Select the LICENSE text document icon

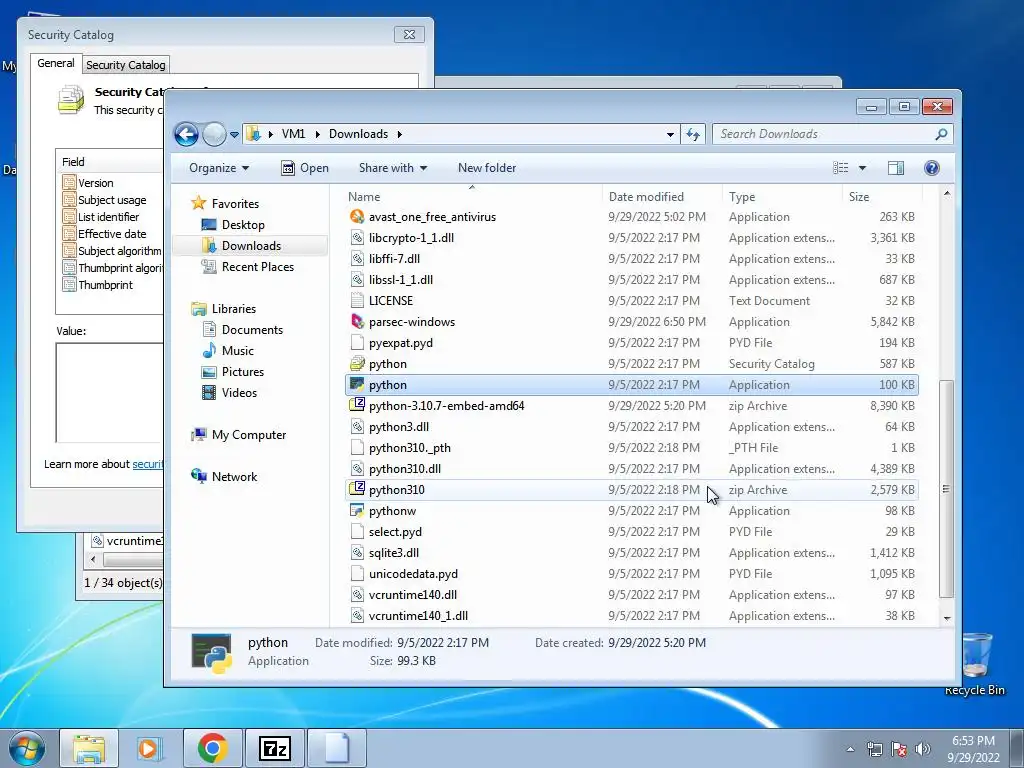[x=357, y=300]
